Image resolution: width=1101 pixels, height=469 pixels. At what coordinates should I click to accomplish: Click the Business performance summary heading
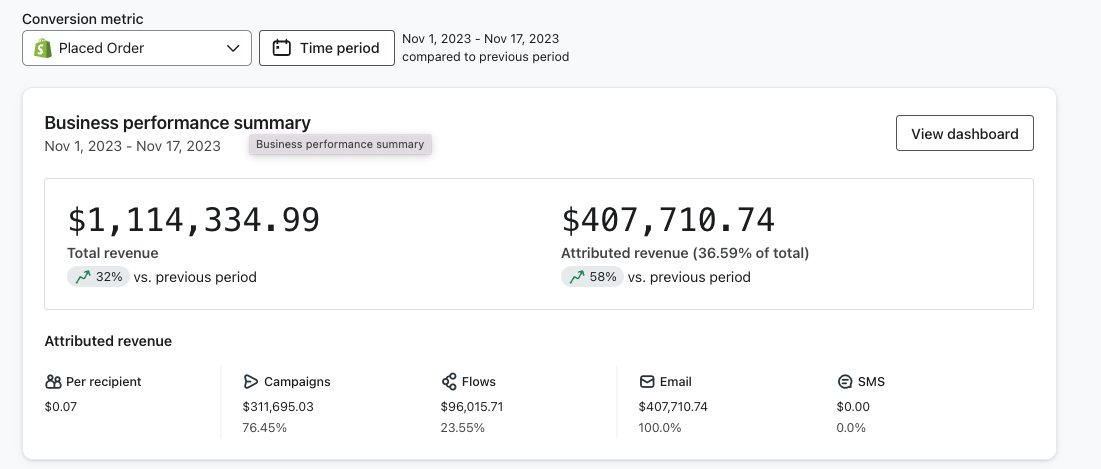click(x=177, y=123)
